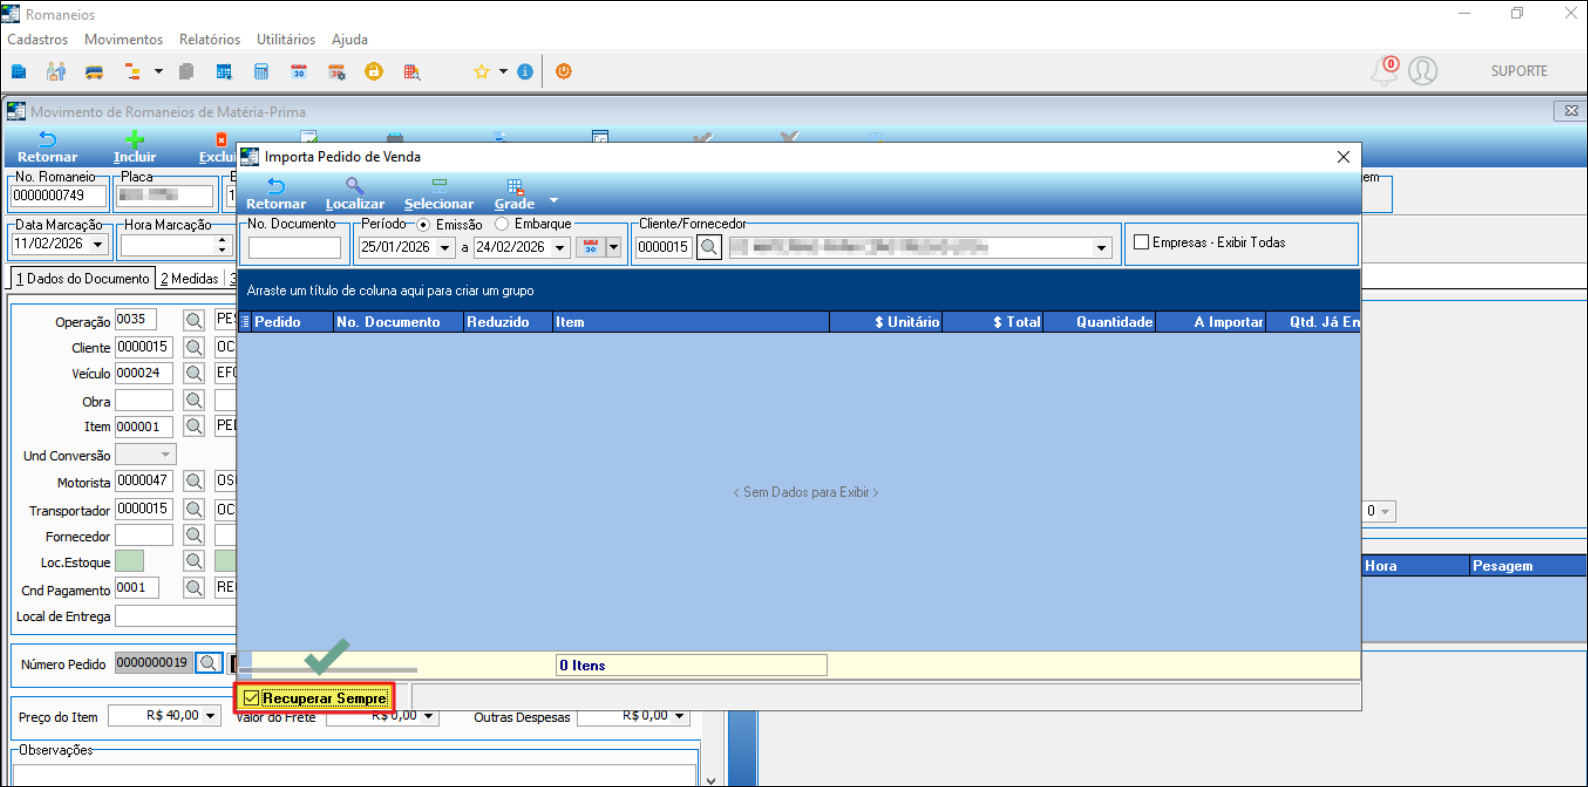Select the Embarque radio button

(502, 224)
